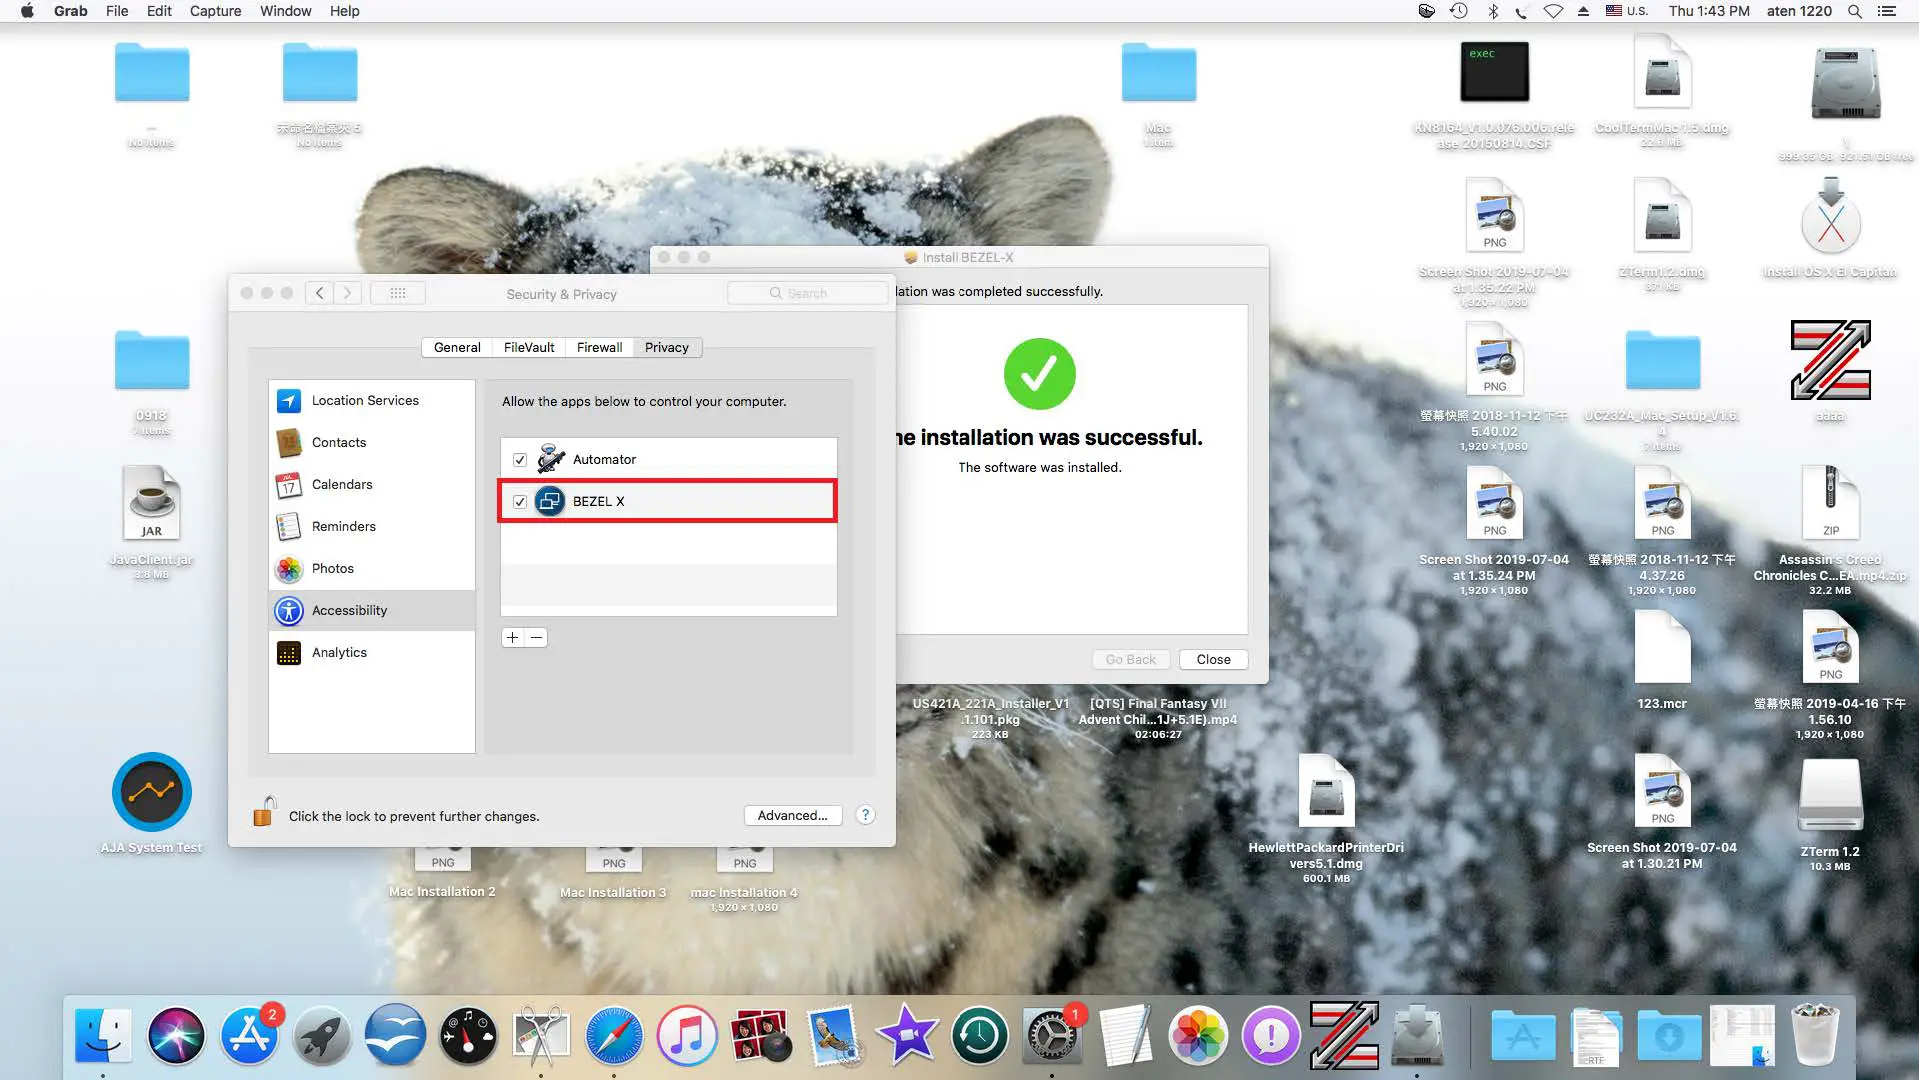Click the Search field in Security & Privacy
Image resolution: width=1919 pixels, height=1080 pixels.
click(808, 292)
